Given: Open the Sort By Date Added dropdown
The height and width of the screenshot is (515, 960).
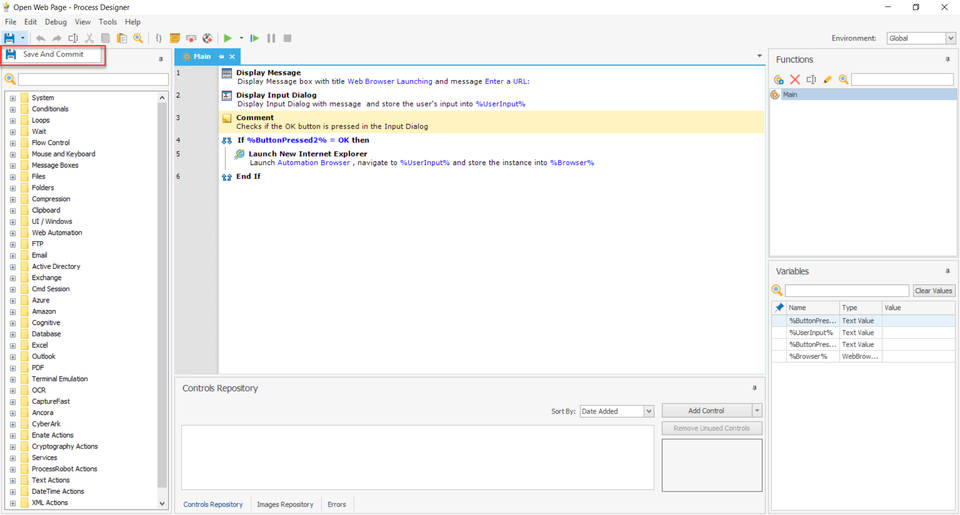Looking at the screenshot, I should tap(617, 412).
